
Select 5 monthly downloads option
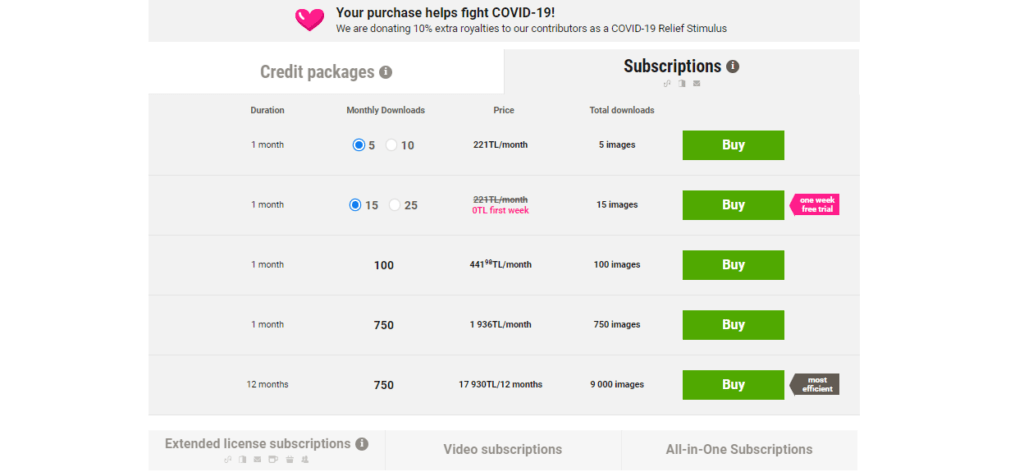(359, 145)
